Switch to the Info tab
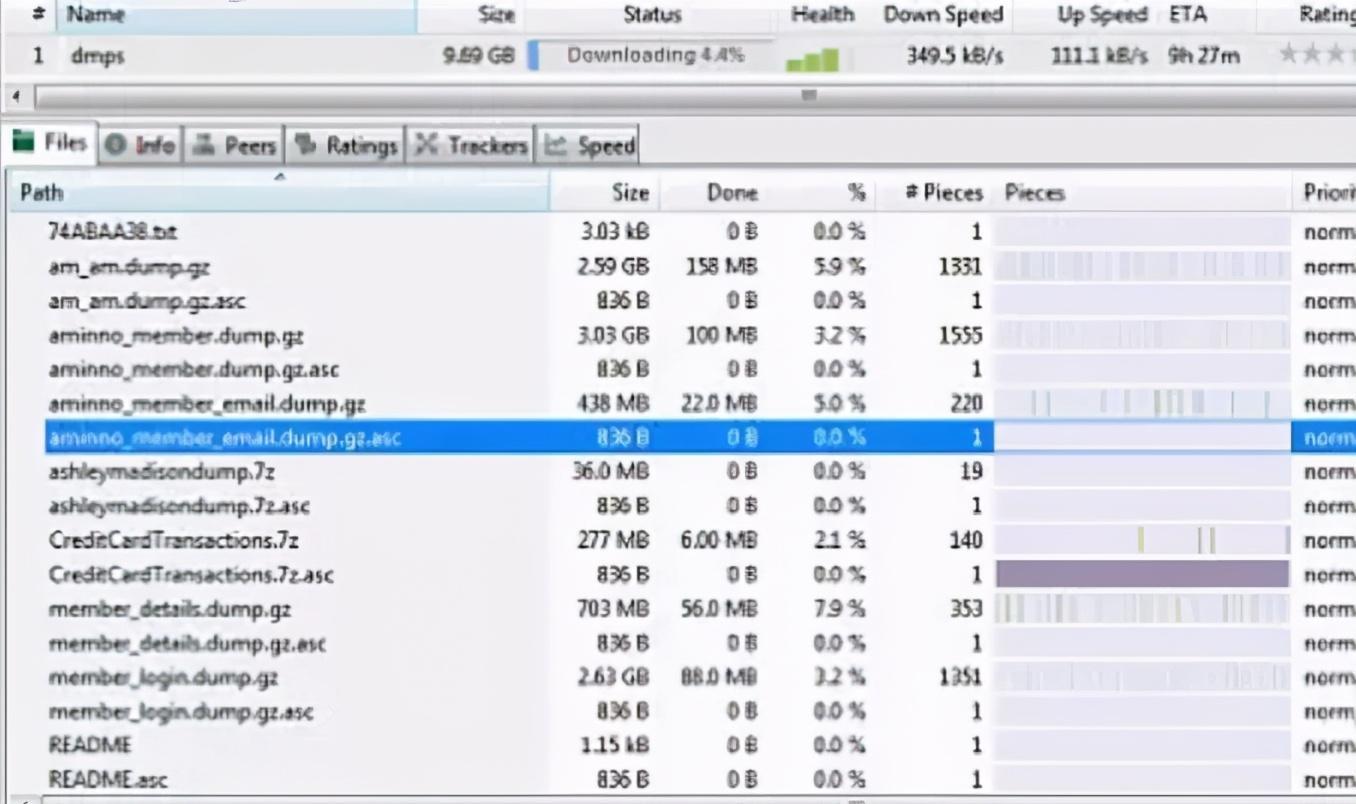Image resolution: width=1356 pixels, height=804 pixels. coord(140,146)
